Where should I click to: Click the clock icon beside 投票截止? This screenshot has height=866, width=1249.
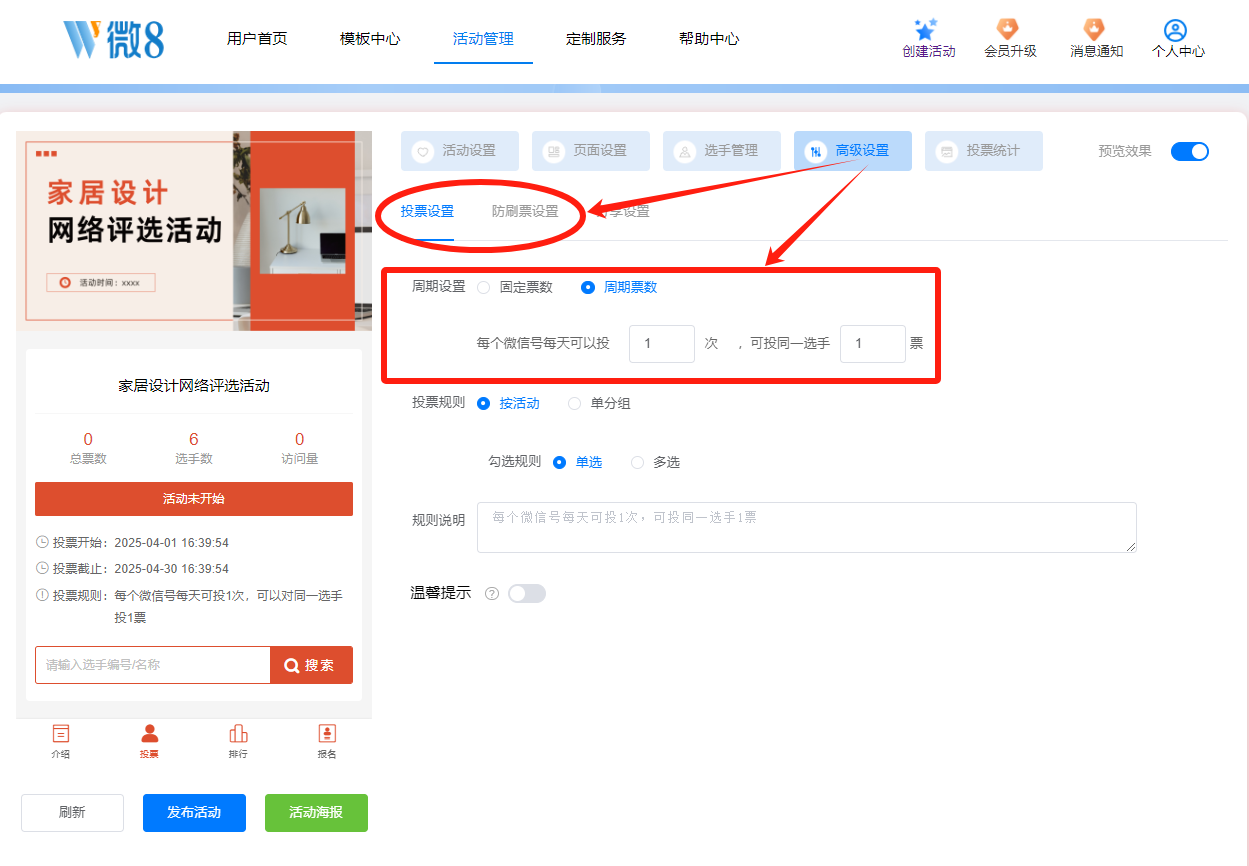(42, 568)
